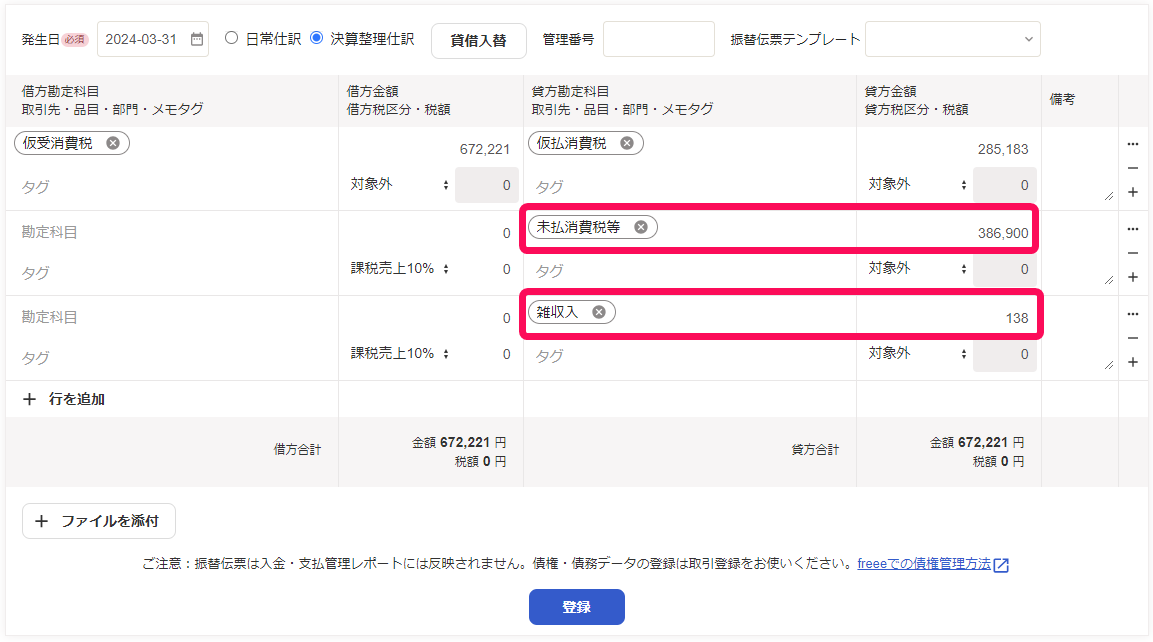Click the empty 勘定科目 debit field in third row
This screenshot has width=1153, height=642.
(172, 318)
